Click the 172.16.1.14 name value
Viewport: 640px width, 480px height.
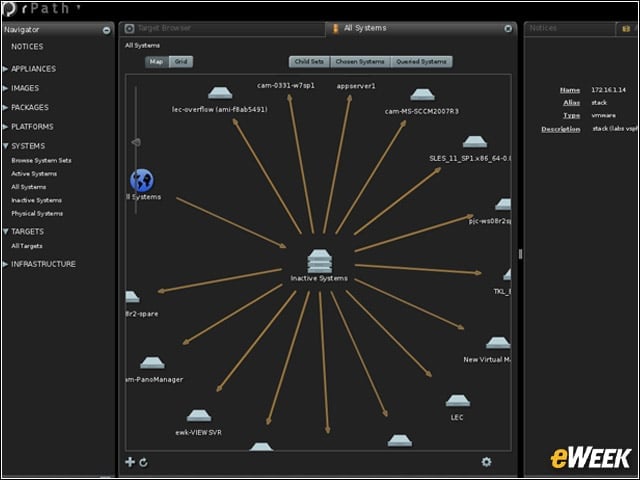click(609, 90)
